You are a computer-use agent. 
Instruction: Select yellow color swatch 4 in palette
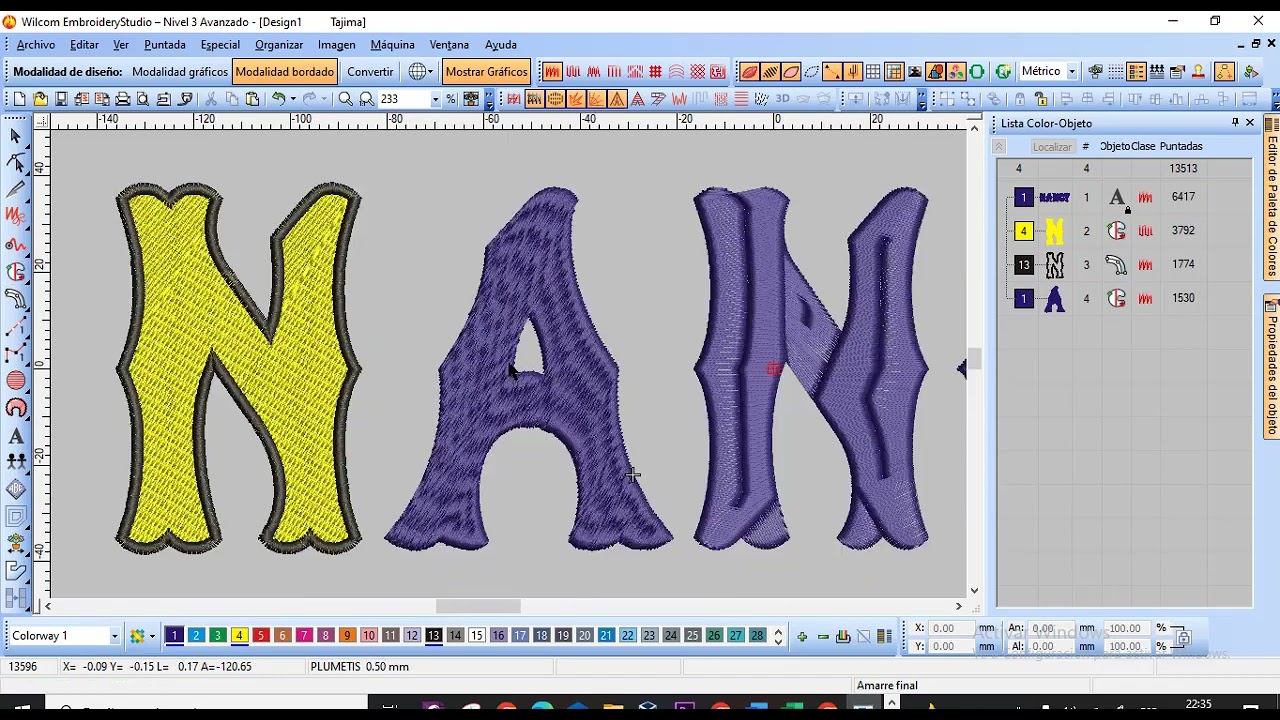[x=239, y=636]
